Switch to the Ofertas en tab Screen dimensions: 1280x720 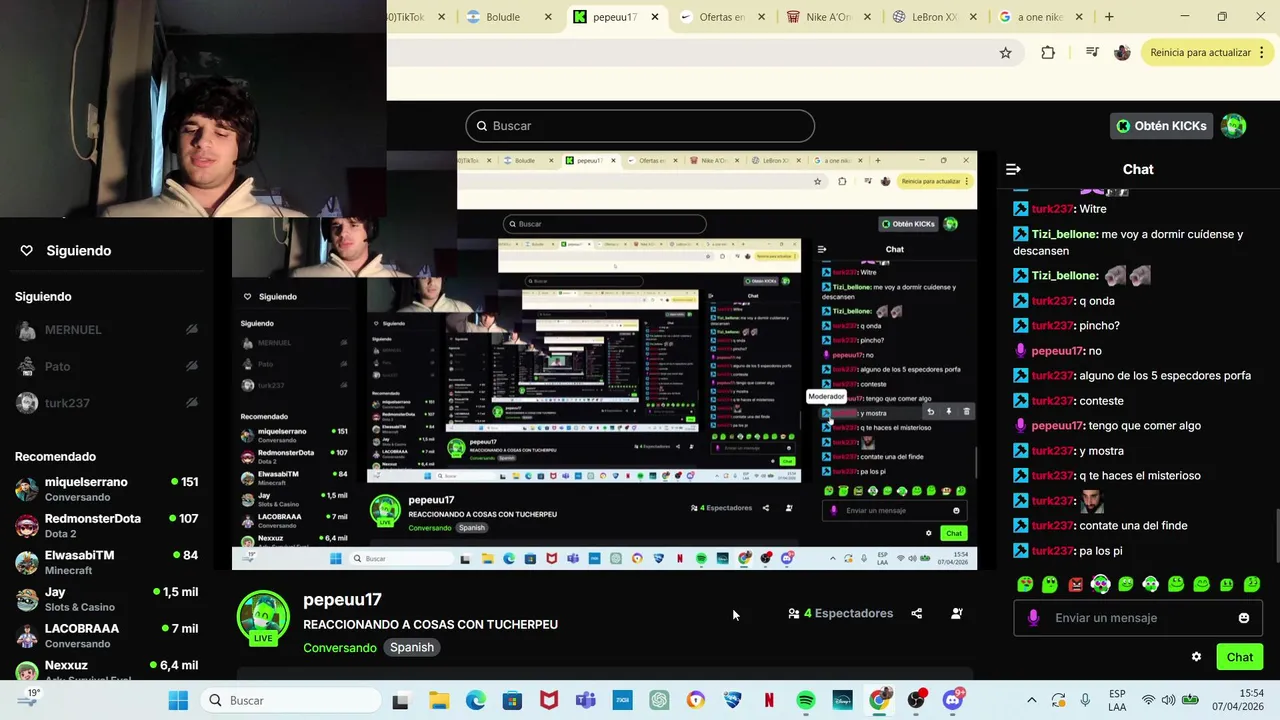[721, 17]
